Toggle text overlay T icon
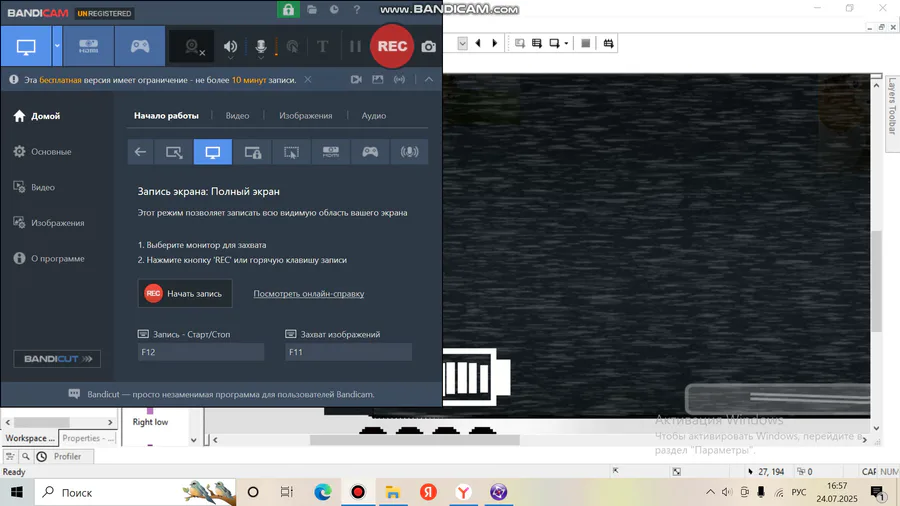 pos(323,46)
